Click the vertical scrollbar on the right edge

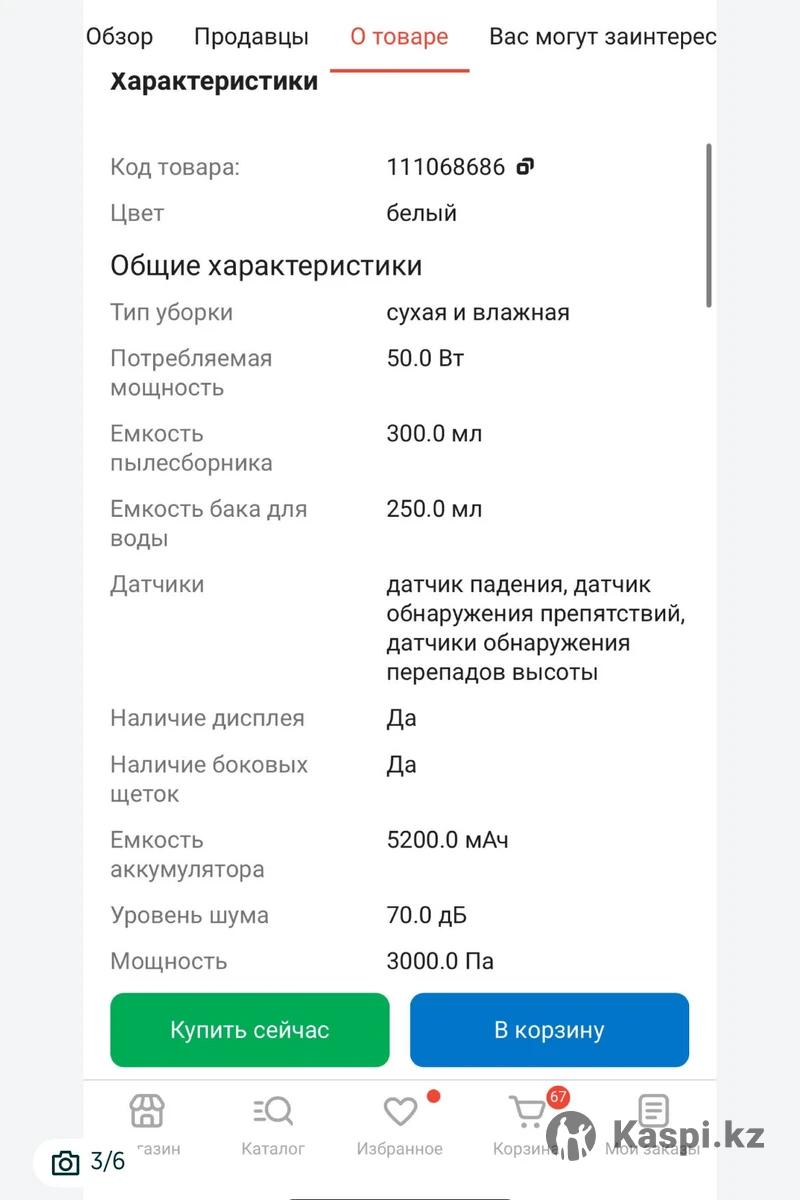click(709, 225)
